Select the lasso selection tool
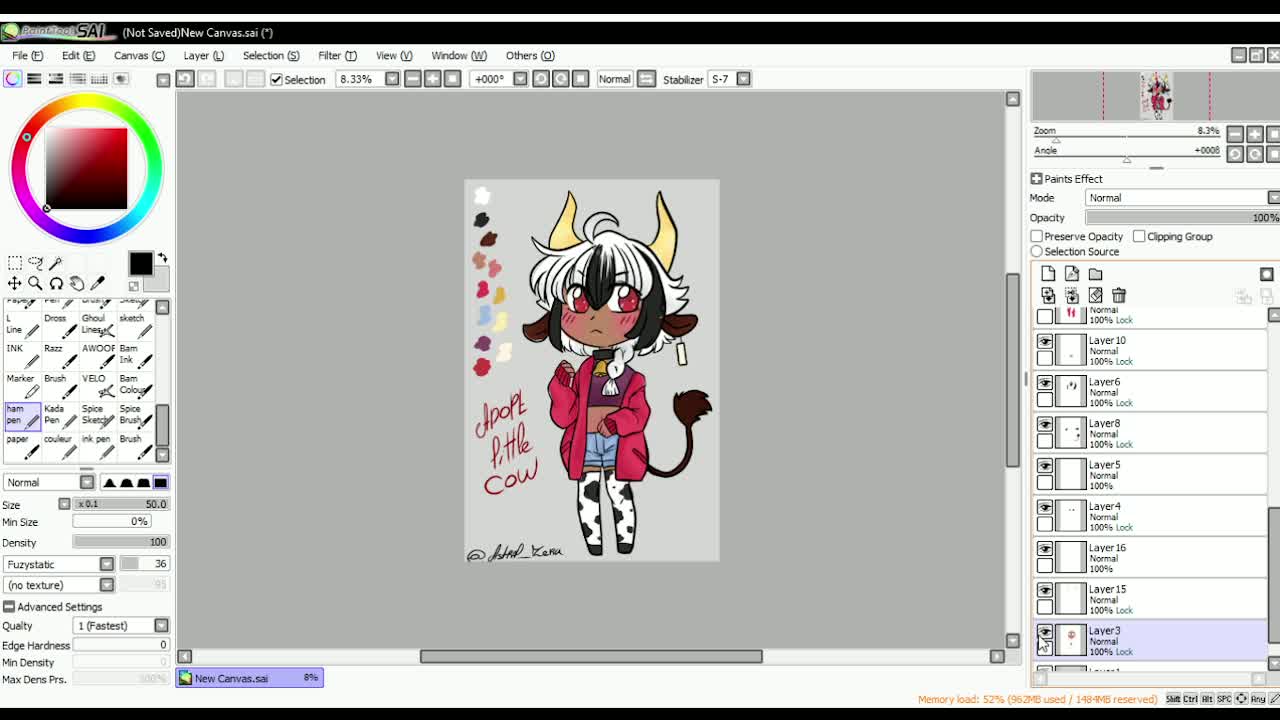This screenshot has width=1280, height=720. pos(35,263)
